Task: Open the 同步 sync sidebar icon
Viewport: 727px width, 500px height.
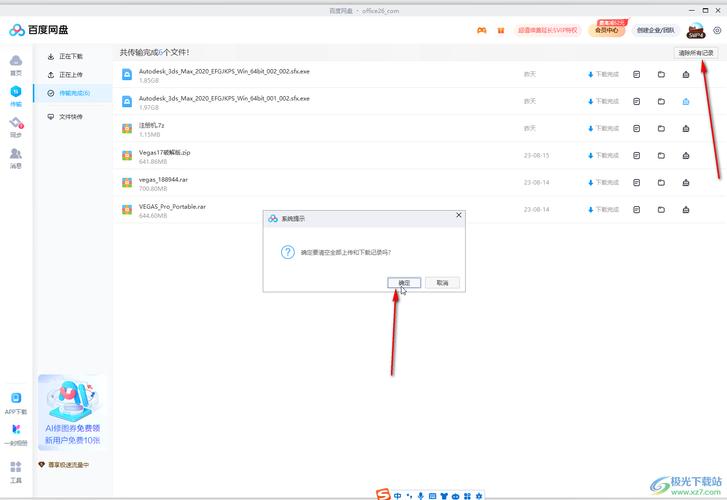Action: (x=16, y=128)
